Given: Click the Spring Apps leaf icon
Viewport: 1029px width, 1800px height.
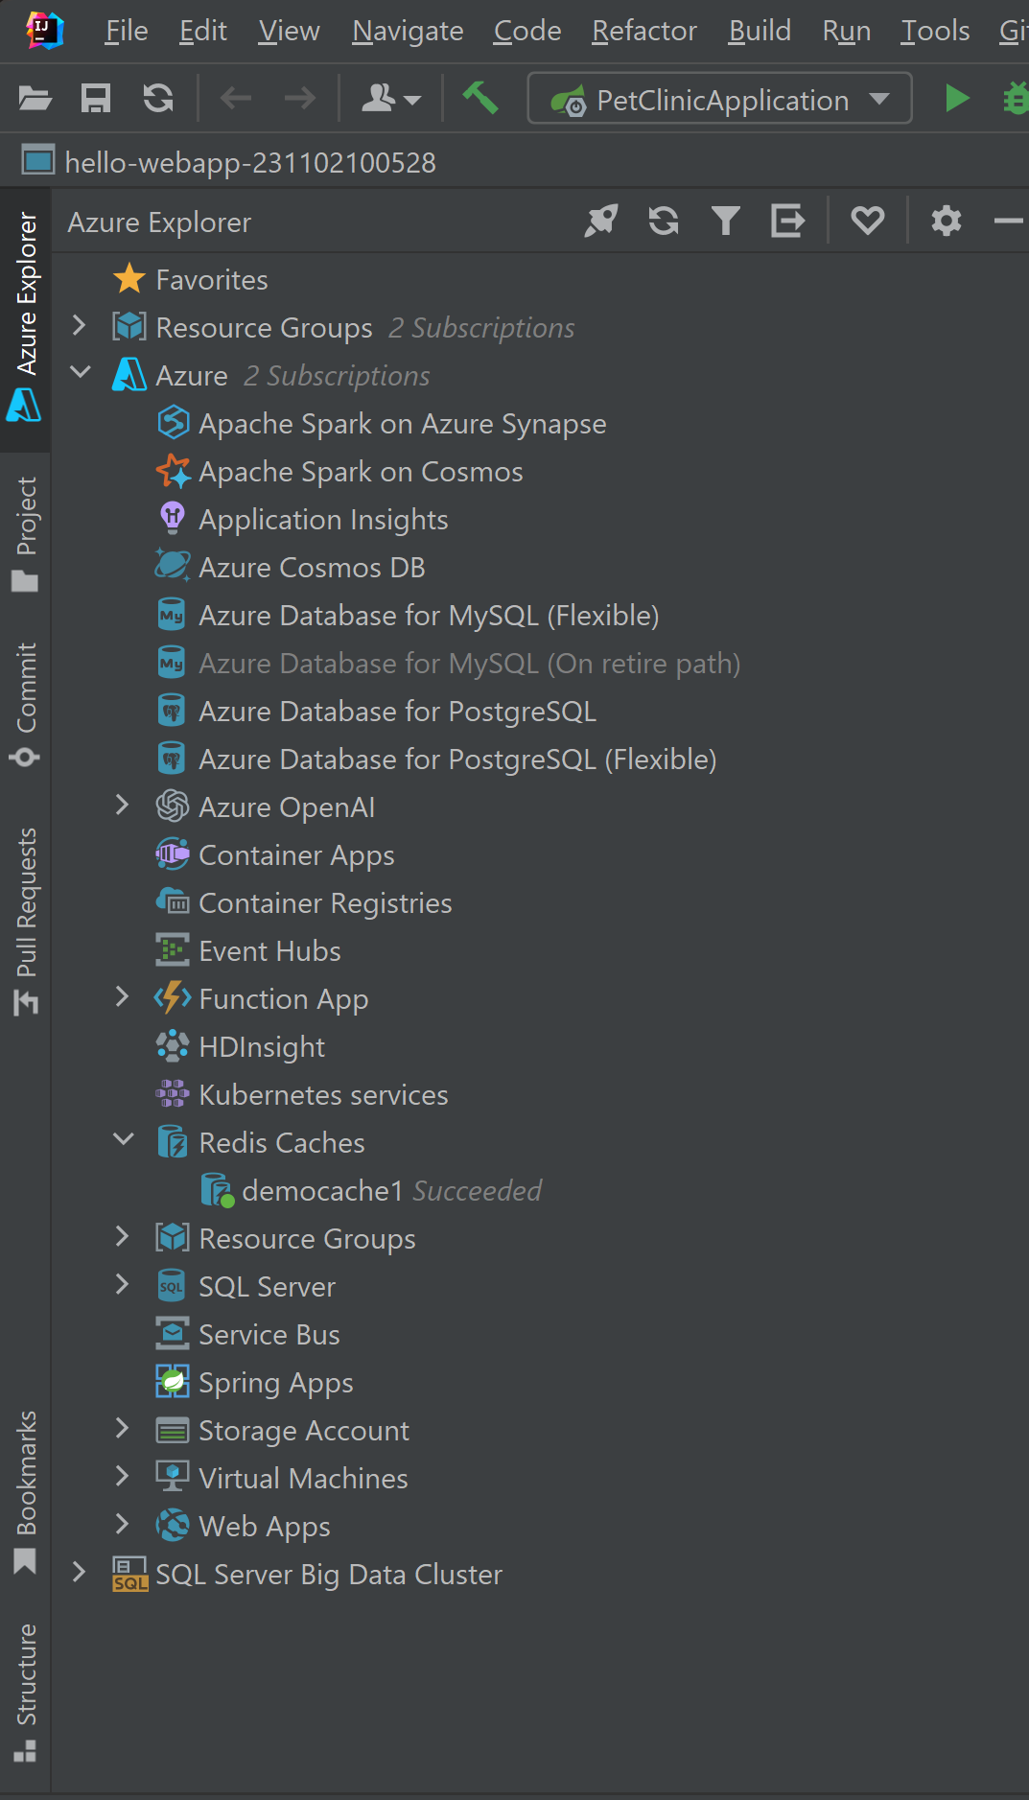Looking at the screenshot, I should point(173,1382).
